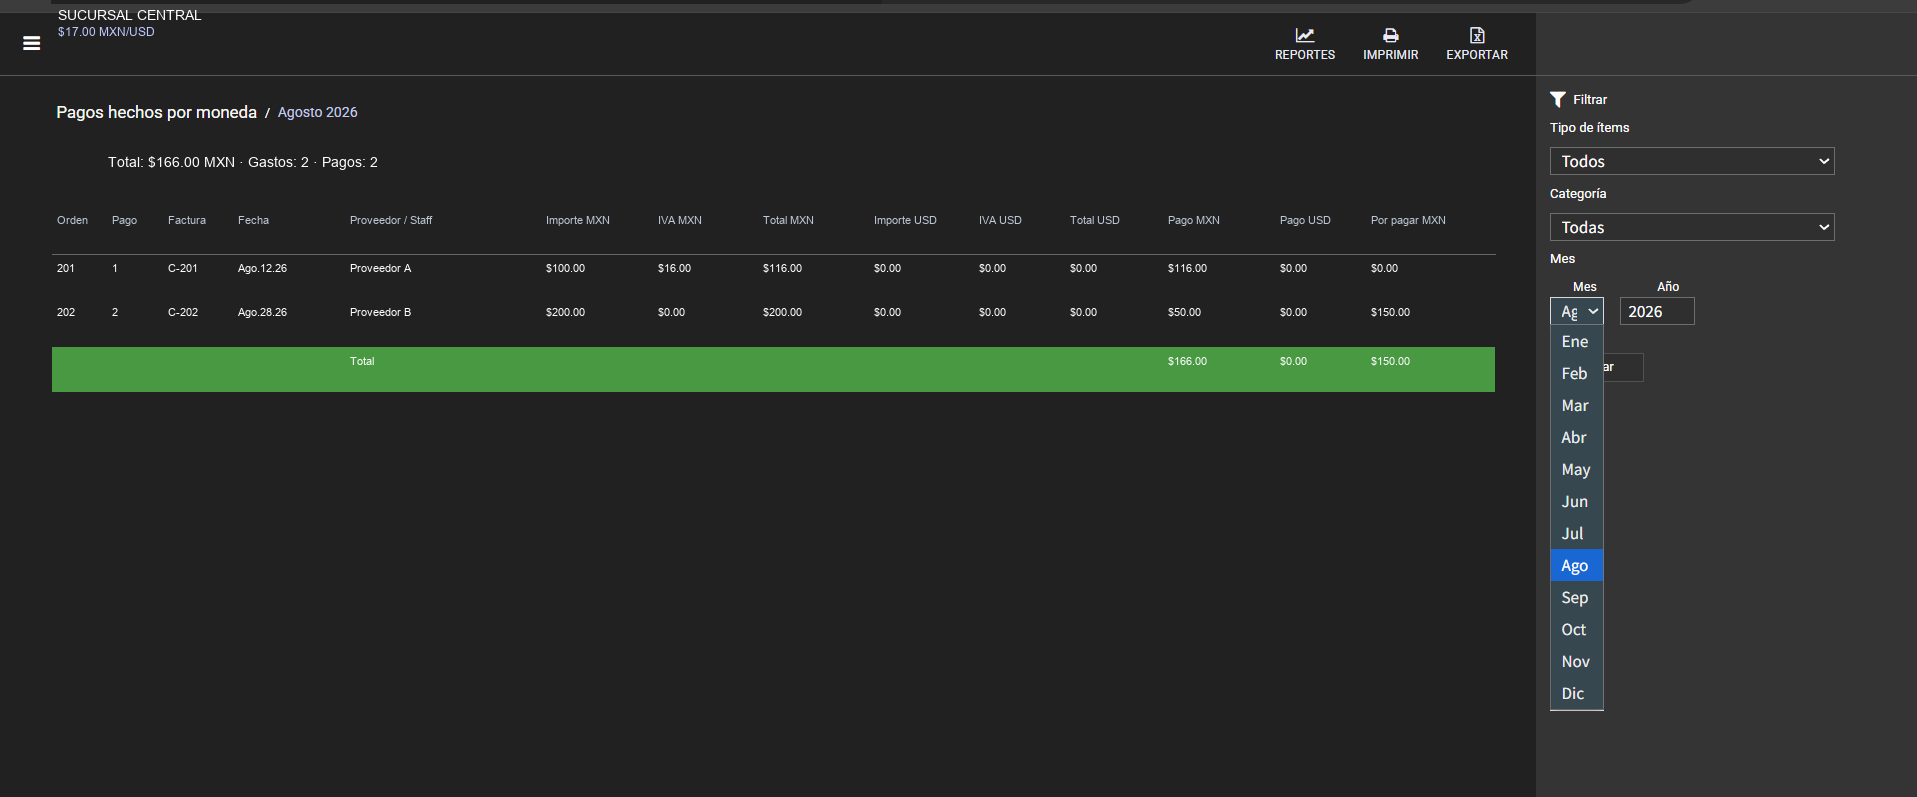Pick Nov in the month list
This screenshot has height=797, width=1917.
click(1577, 662)
